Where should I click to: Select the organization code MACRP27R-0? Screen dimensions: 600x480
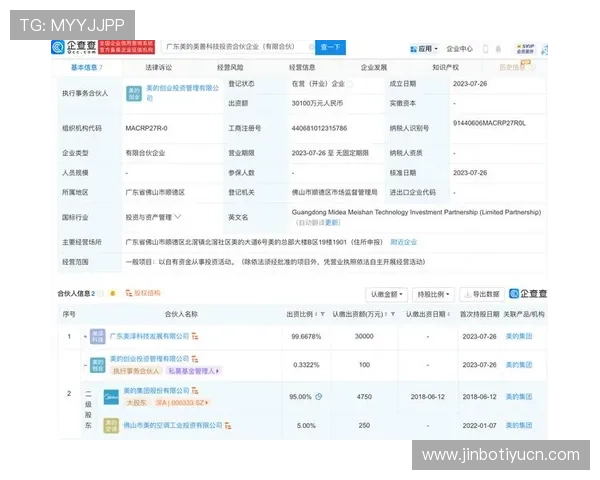[147, 128]
